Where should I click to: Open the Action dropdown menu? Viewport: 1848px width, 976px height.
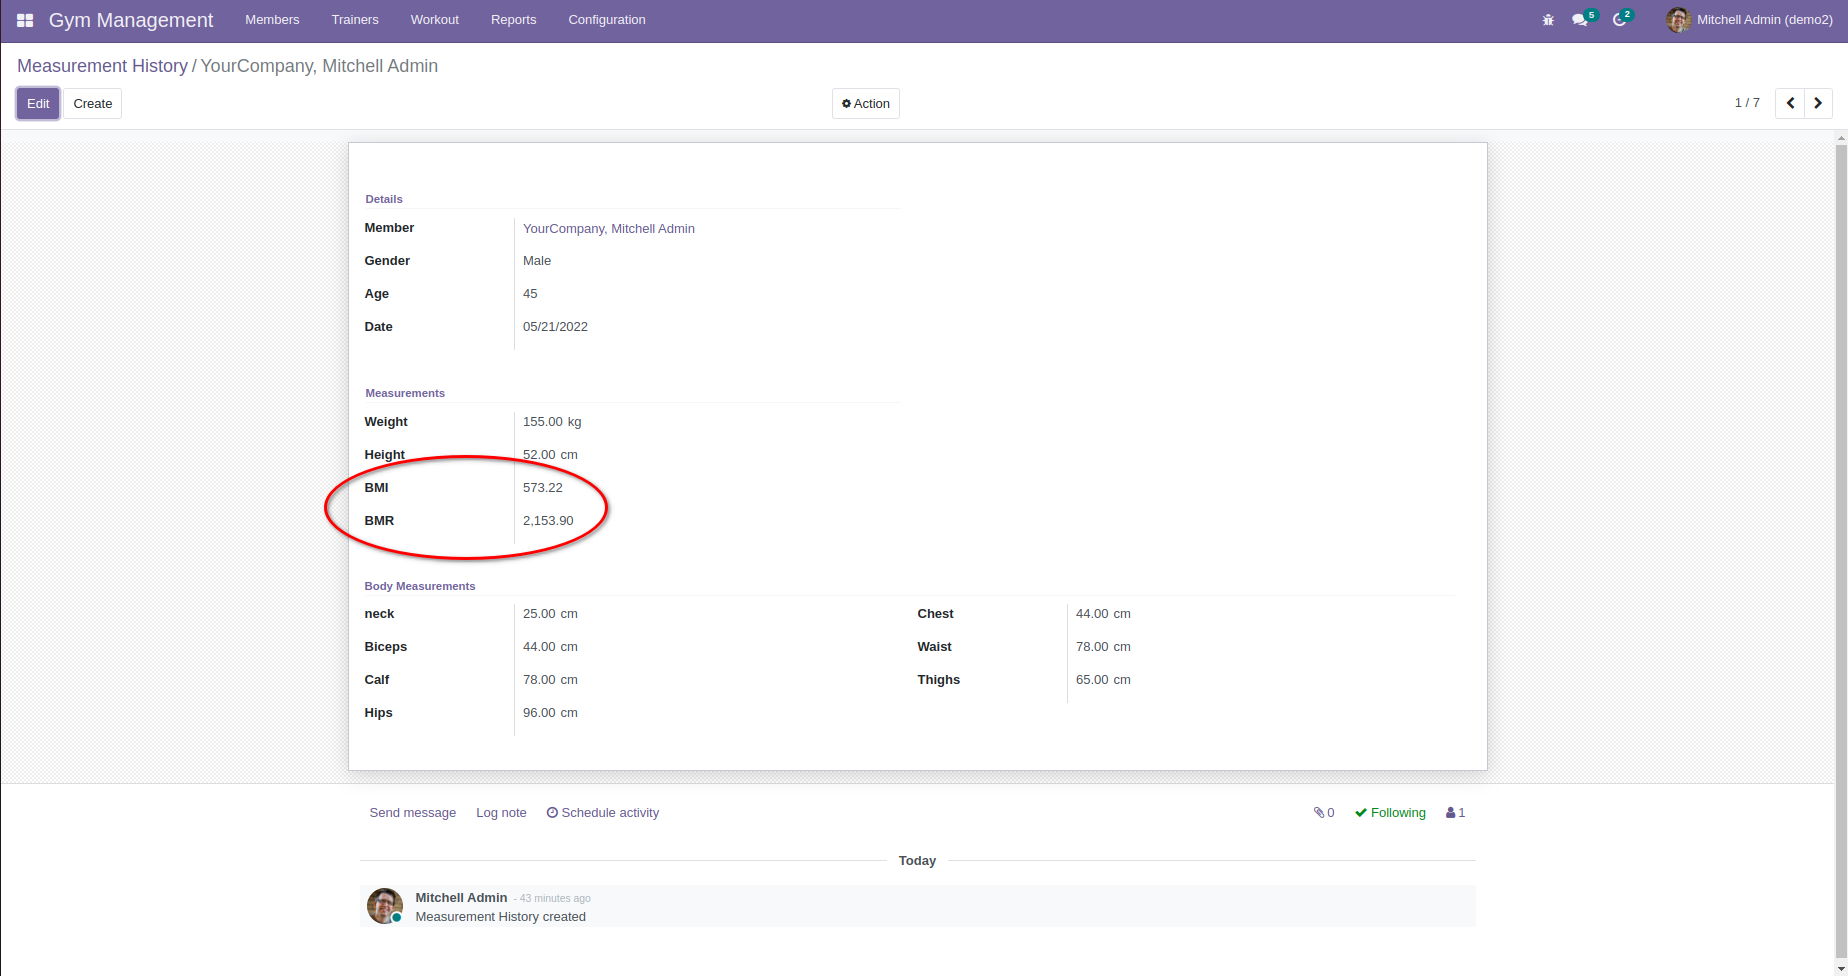(x=866, y=104)
